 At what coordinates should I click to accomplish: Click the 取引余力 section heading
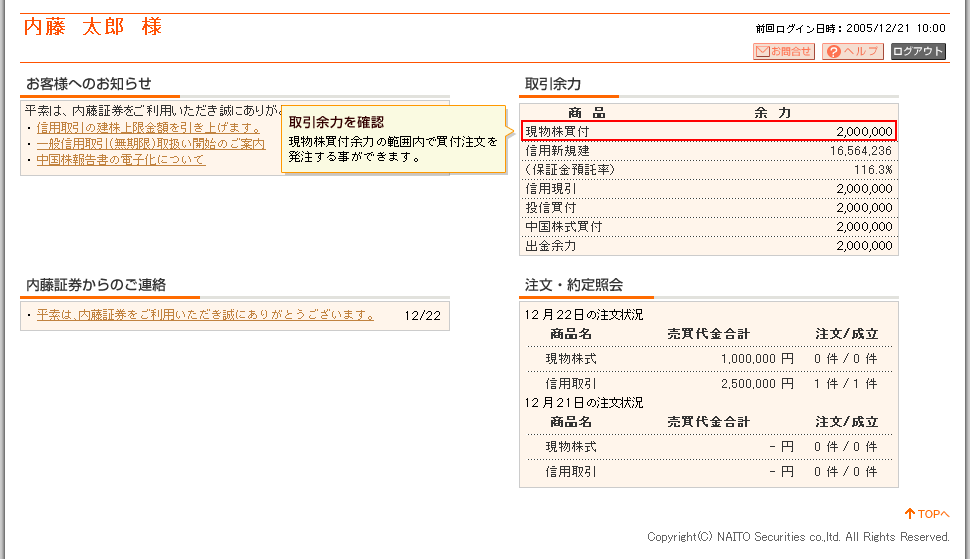553,84
